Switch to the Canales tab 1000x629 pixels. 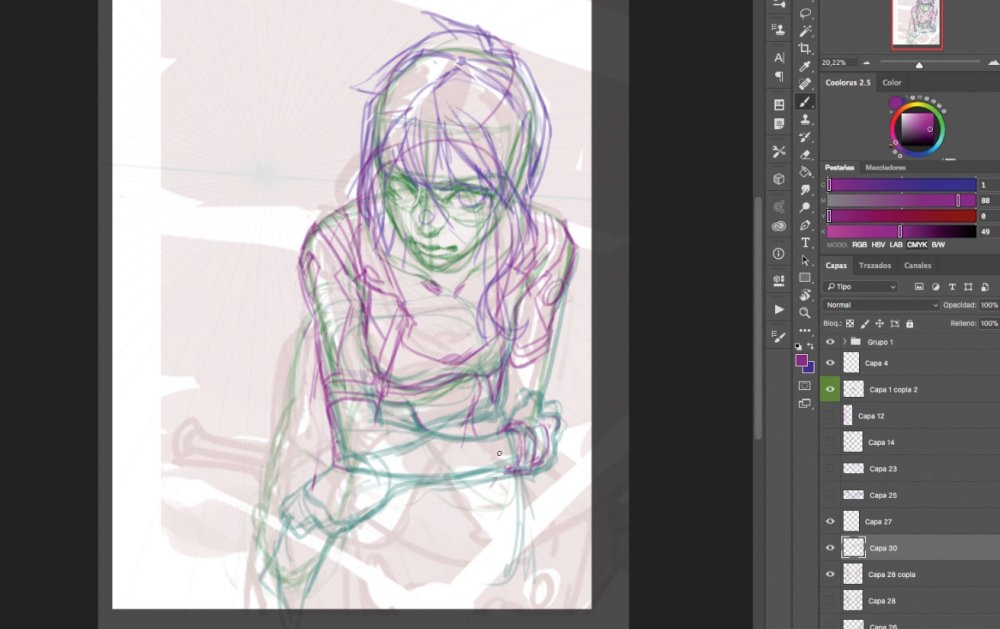(917, 265)
